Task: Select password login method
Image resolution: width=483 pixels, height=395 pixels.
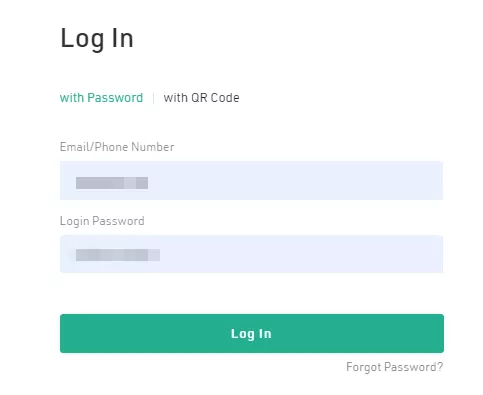Action: click(x=101, y=98)
